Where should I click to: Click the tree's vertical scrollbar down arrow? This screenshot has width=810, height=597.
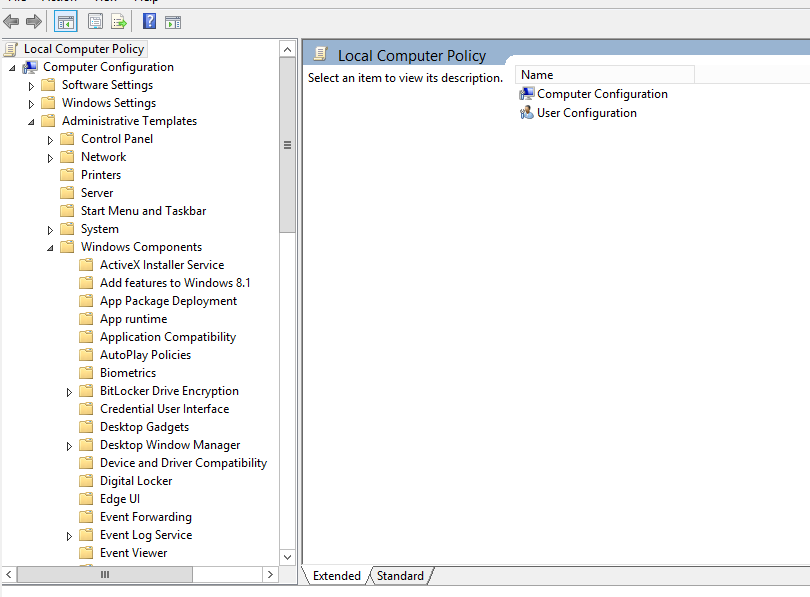click(287, 557)
